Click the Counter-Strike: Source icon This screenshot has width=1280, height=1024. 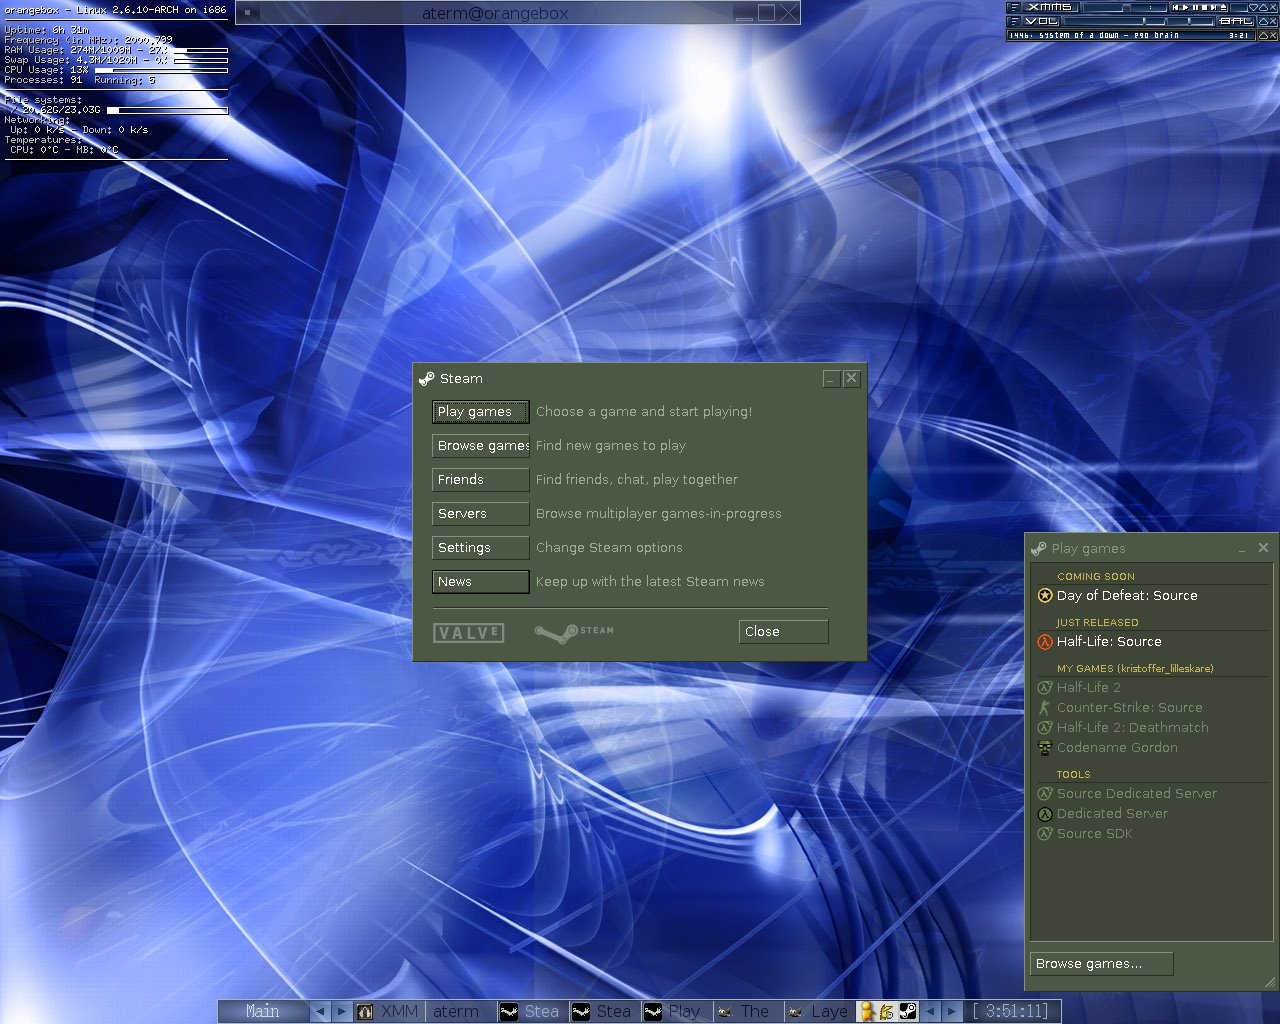pos(1045,708)
